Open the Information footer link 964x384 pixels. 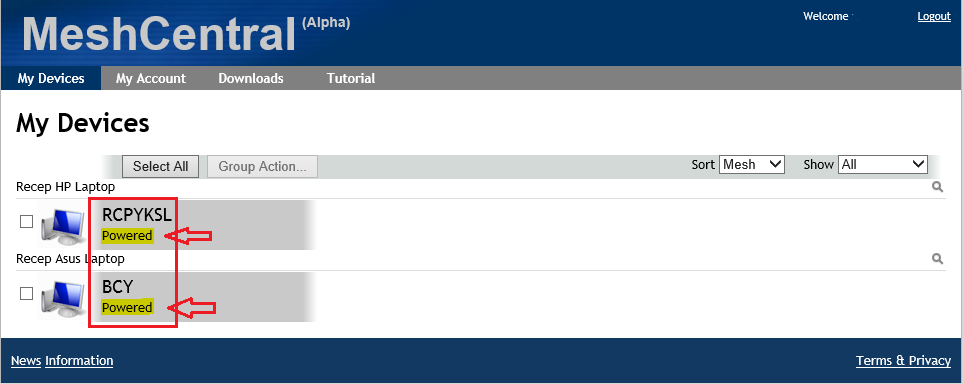click(x=79, y=361)
